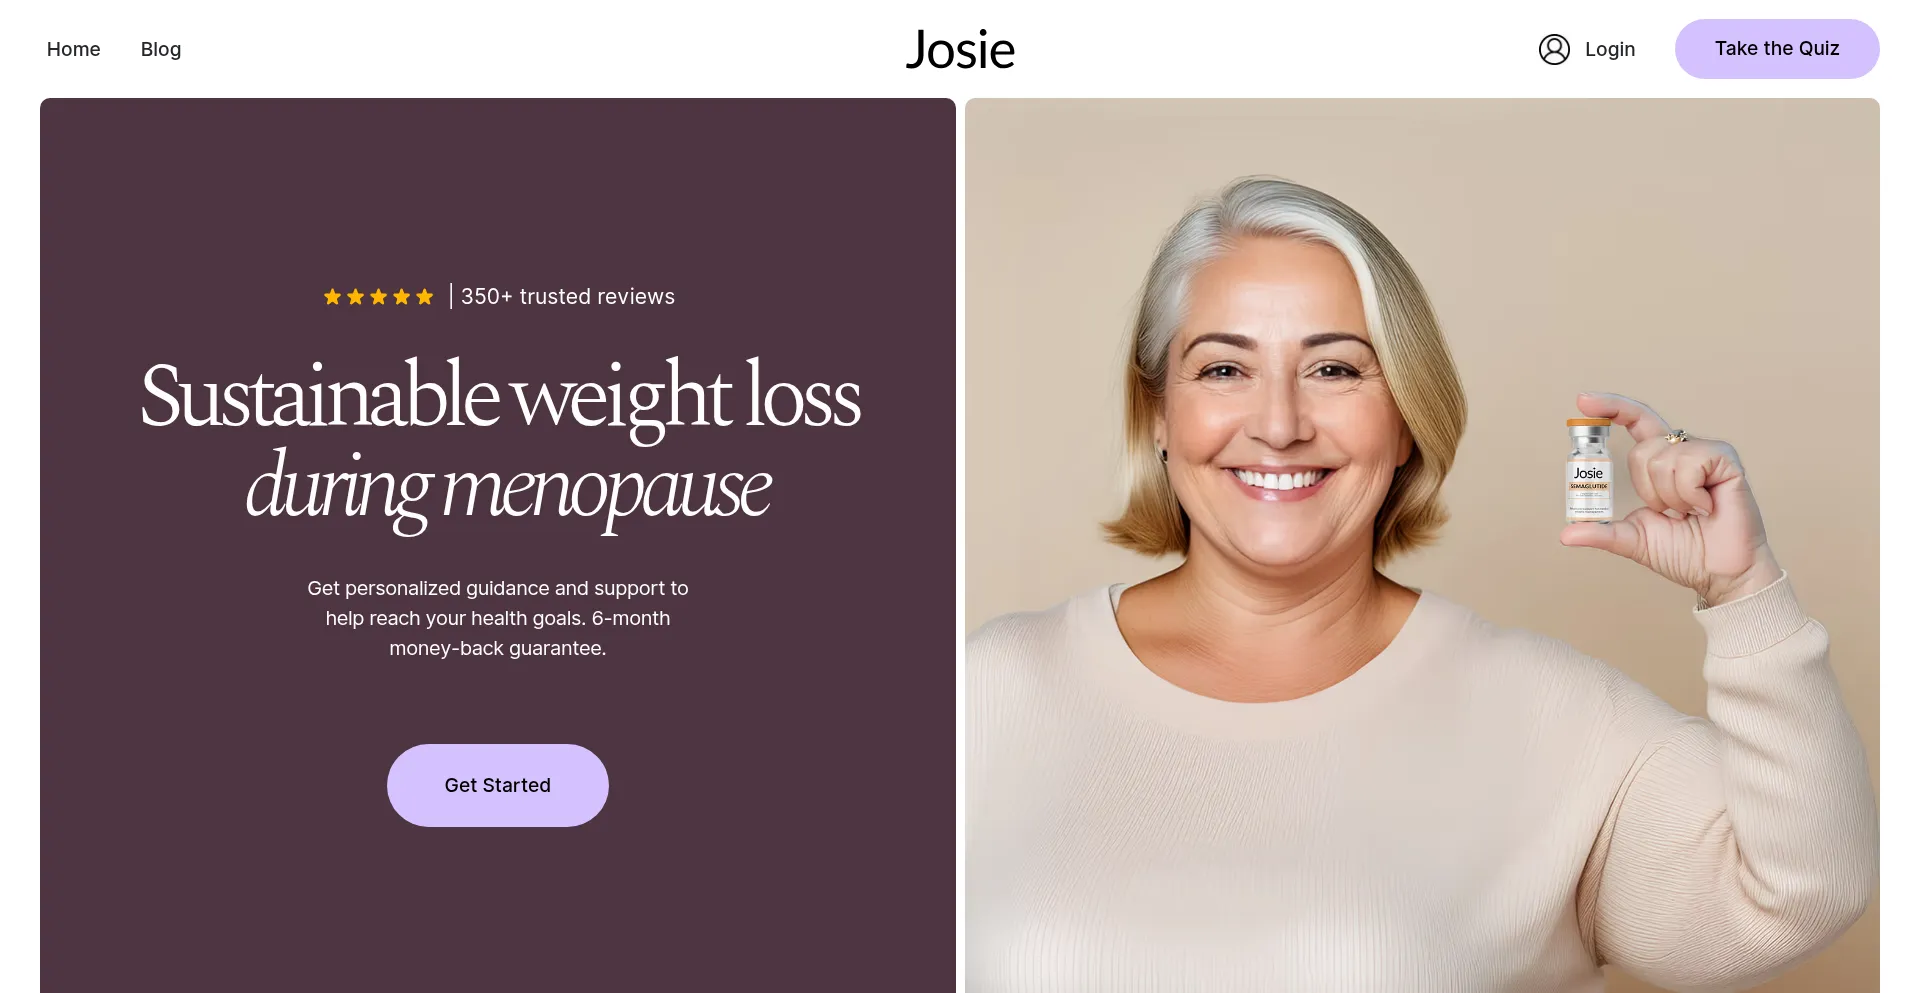Click the gold ring on the woman's finger
1920x993 pixels.
pos(1677,436)
